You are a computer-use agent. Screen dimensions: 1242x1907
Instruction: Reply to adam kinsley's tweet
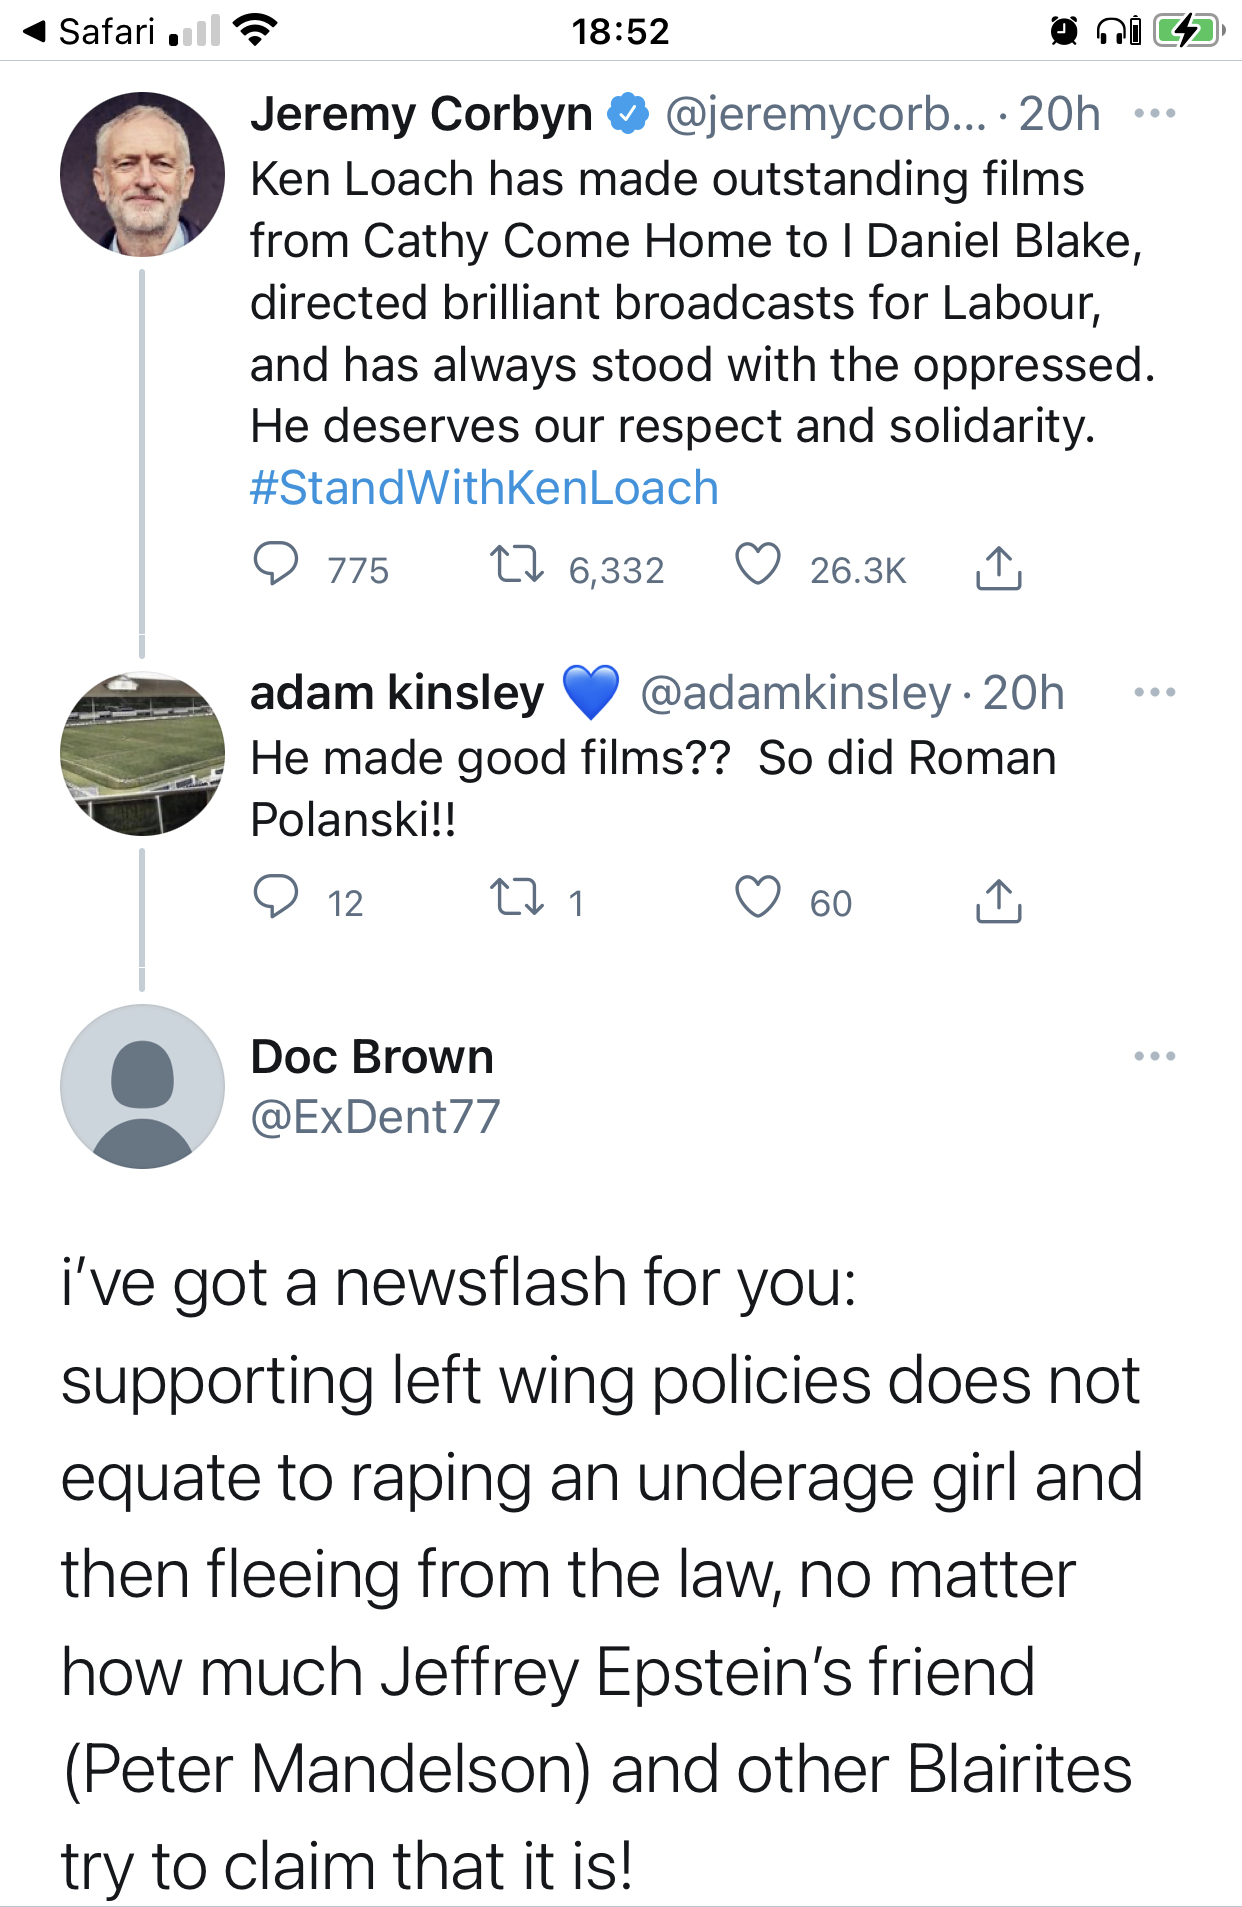(x=280, y=900)
